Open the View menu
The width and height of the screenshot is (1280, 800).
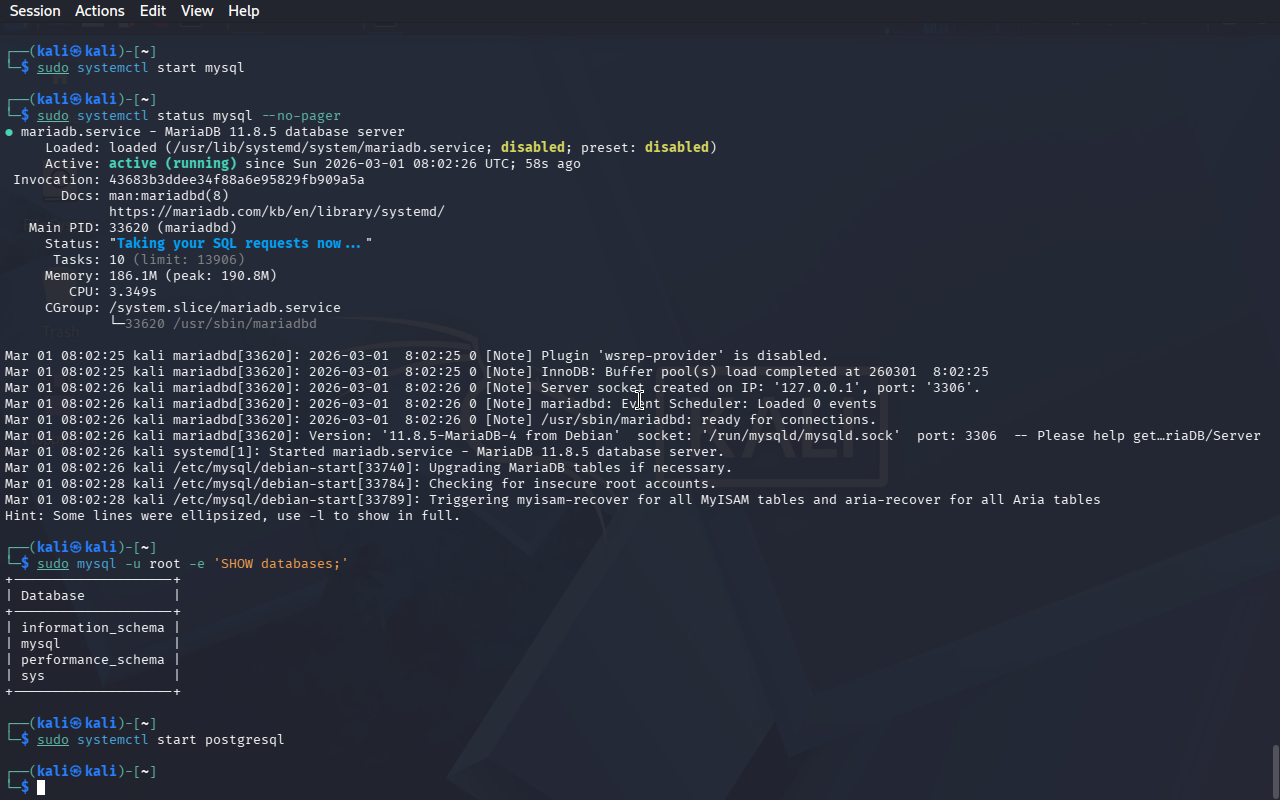point(197,11)
